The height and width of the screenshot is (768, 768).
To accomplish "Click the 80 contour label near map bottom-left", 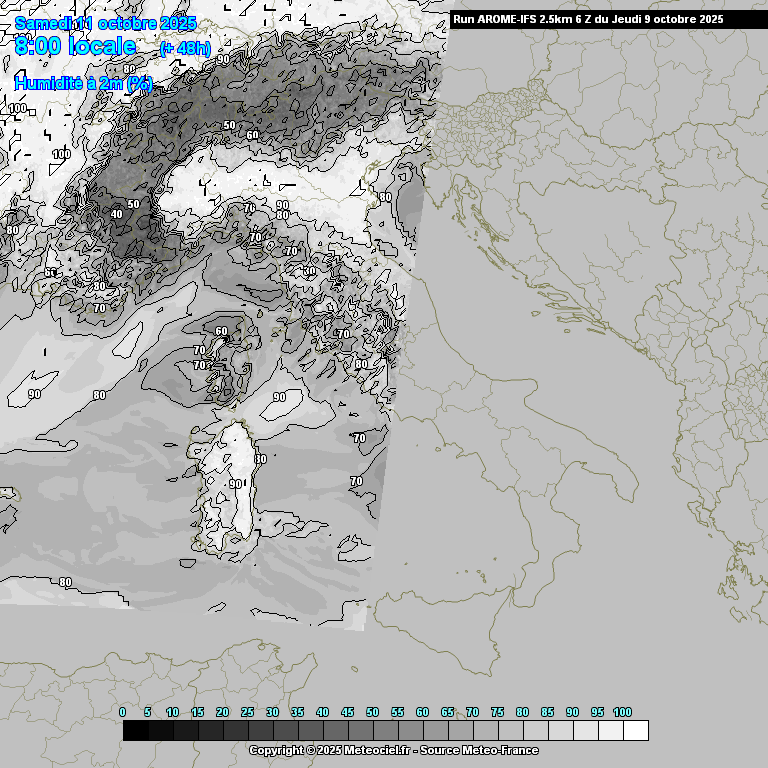I will (x=65, y=582).
